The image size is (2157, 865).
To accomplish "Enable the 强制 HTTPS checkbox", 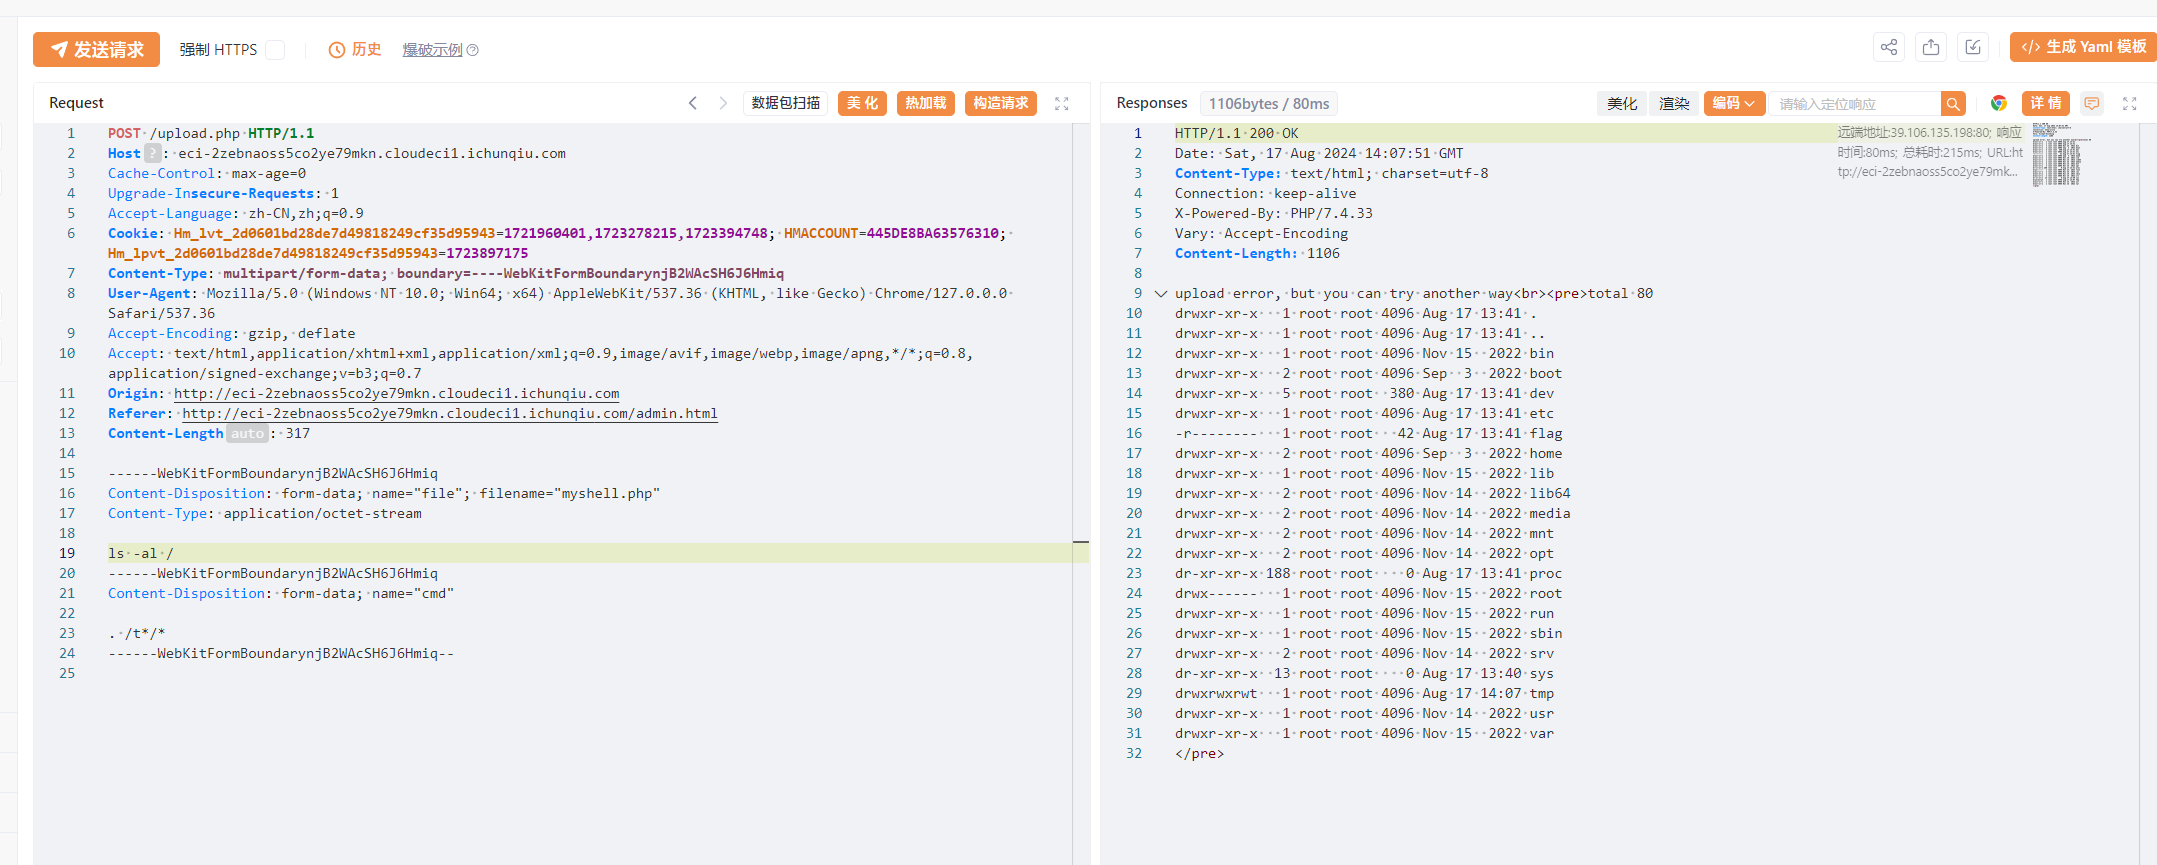I will tap(276, 50).
